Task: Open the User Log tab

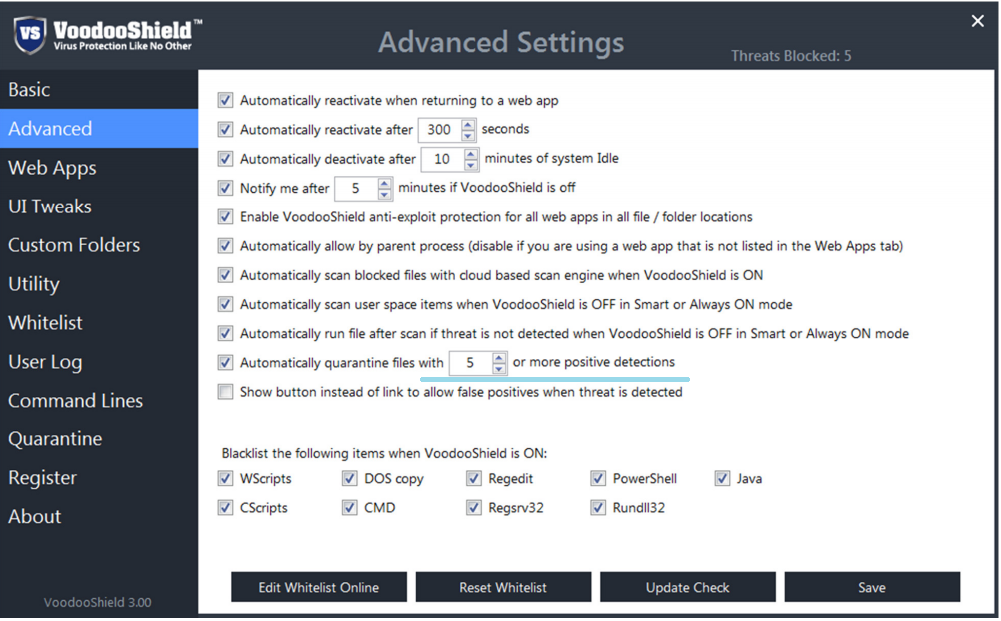Action: click(x=45, y=362)
